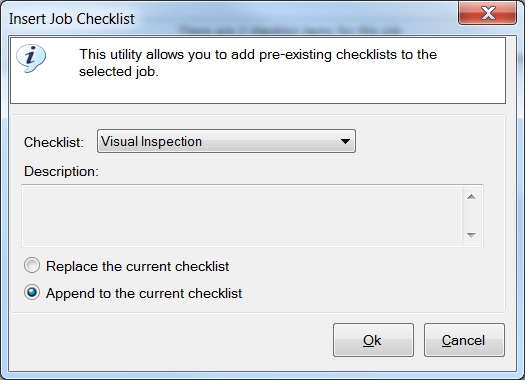Confirm with the Ok button
This screenshot has width=525, height=380.
click(x=373, y=340)
